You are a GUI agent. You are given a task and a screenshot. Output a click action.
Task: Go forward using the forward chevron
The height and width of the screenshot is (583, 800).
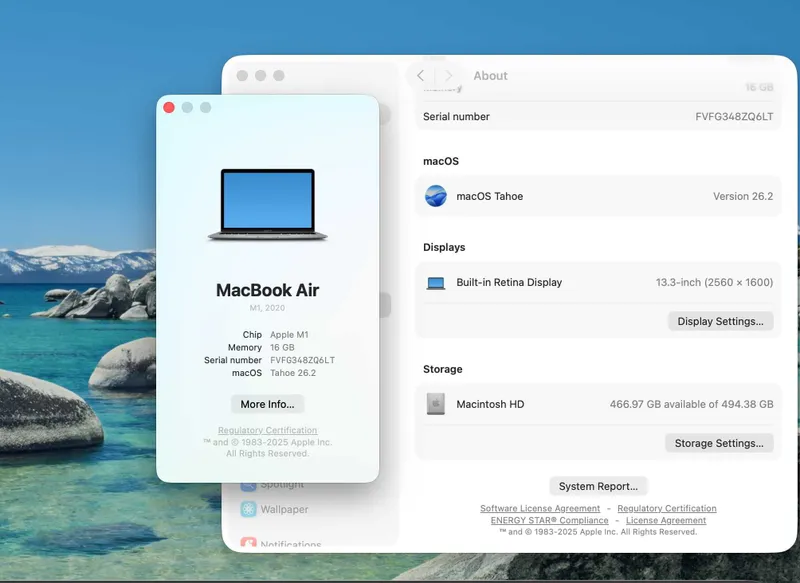(448, 75)
